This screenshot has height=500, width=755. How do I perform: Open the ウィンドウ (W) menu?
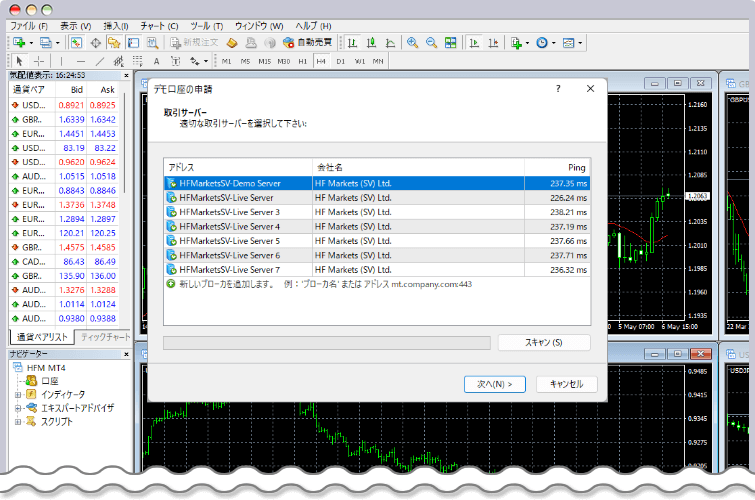259,26
